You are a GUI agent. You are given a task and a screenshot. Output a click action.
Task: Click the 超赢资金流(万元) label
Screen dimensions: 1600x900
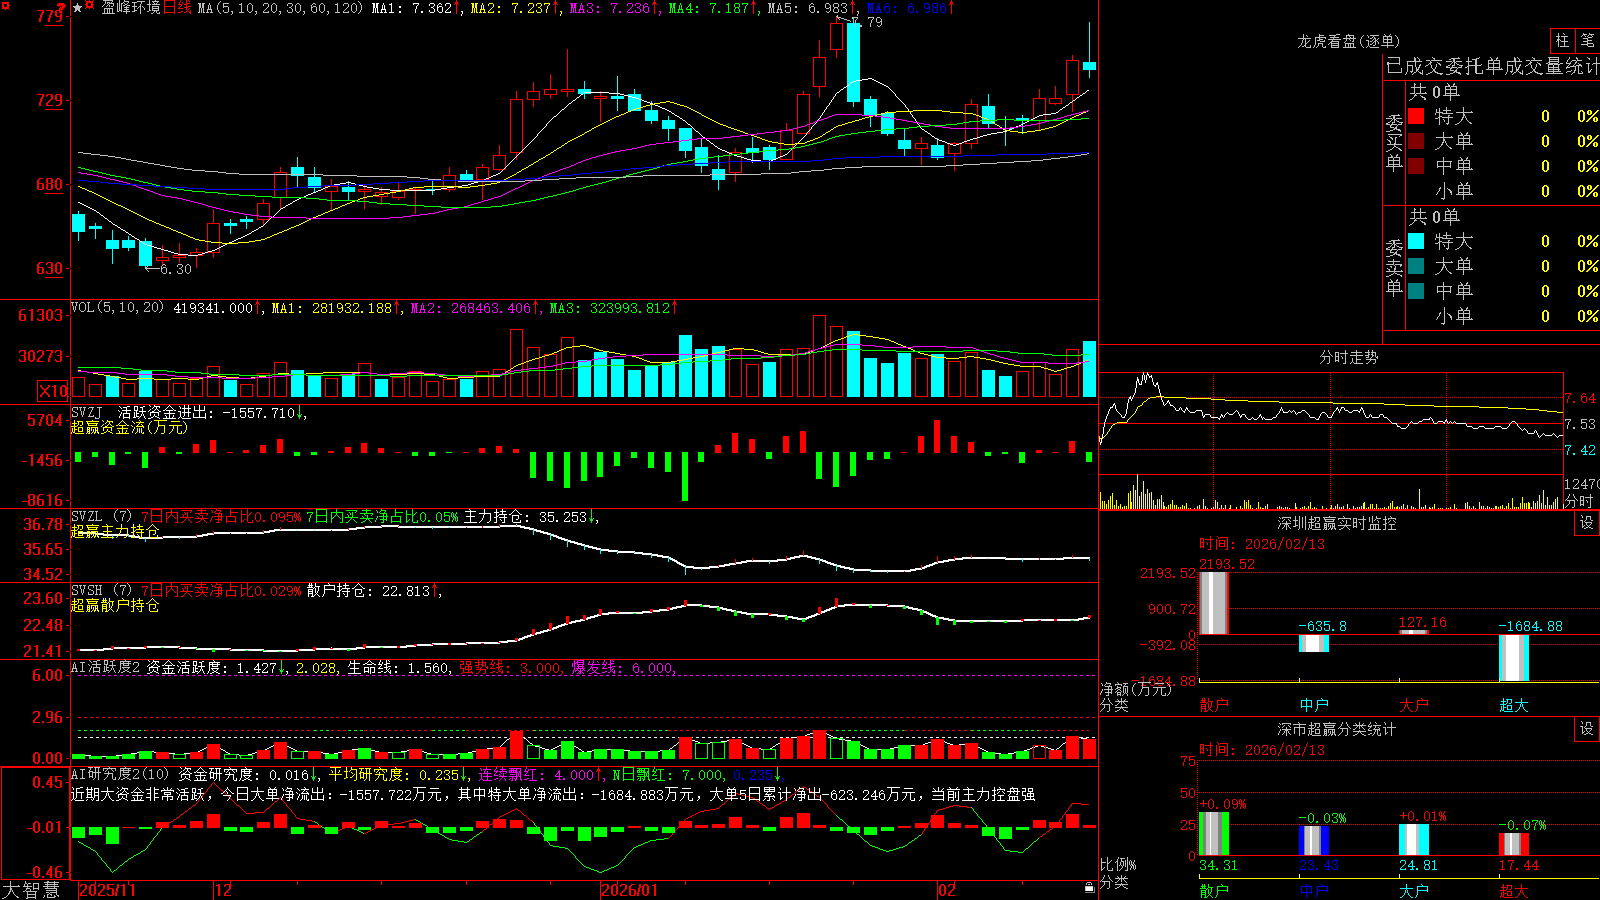point(129,427)
